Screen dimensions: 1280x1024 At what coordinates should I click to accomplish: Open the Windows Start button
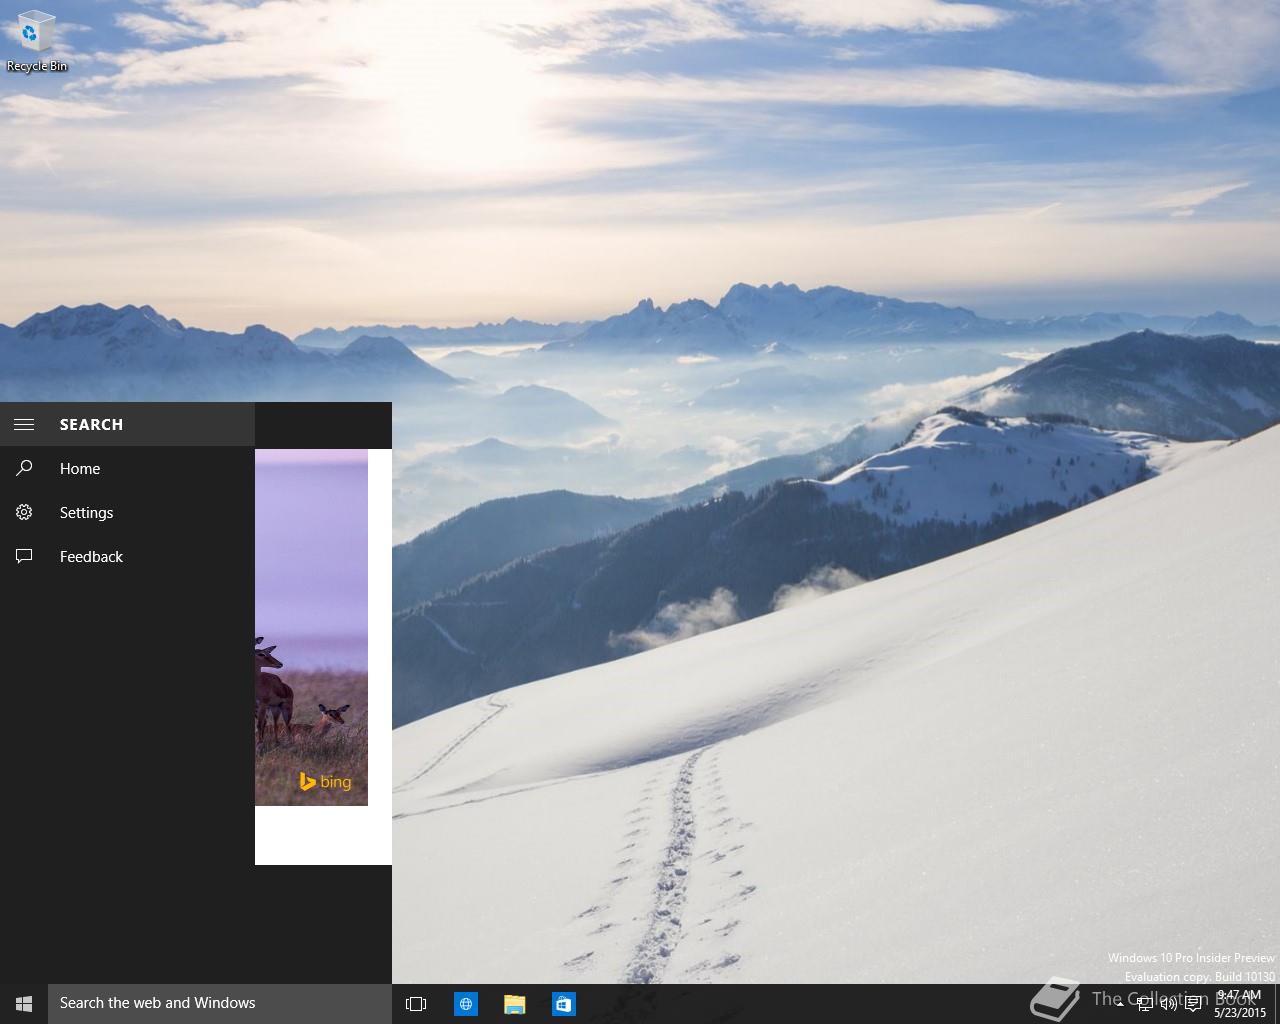click(24, 1003)
